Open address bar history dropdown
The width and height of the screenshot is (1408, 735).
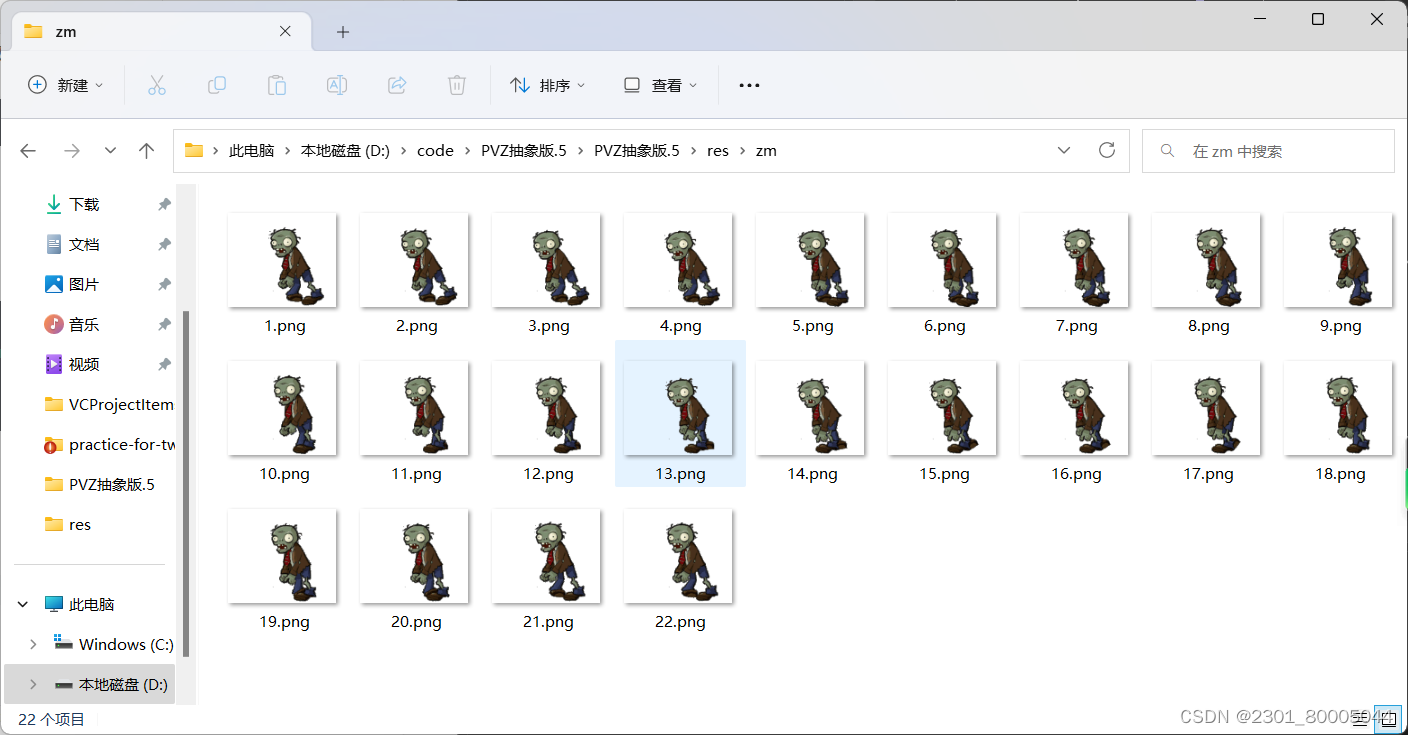click(x=1063, y=150)
